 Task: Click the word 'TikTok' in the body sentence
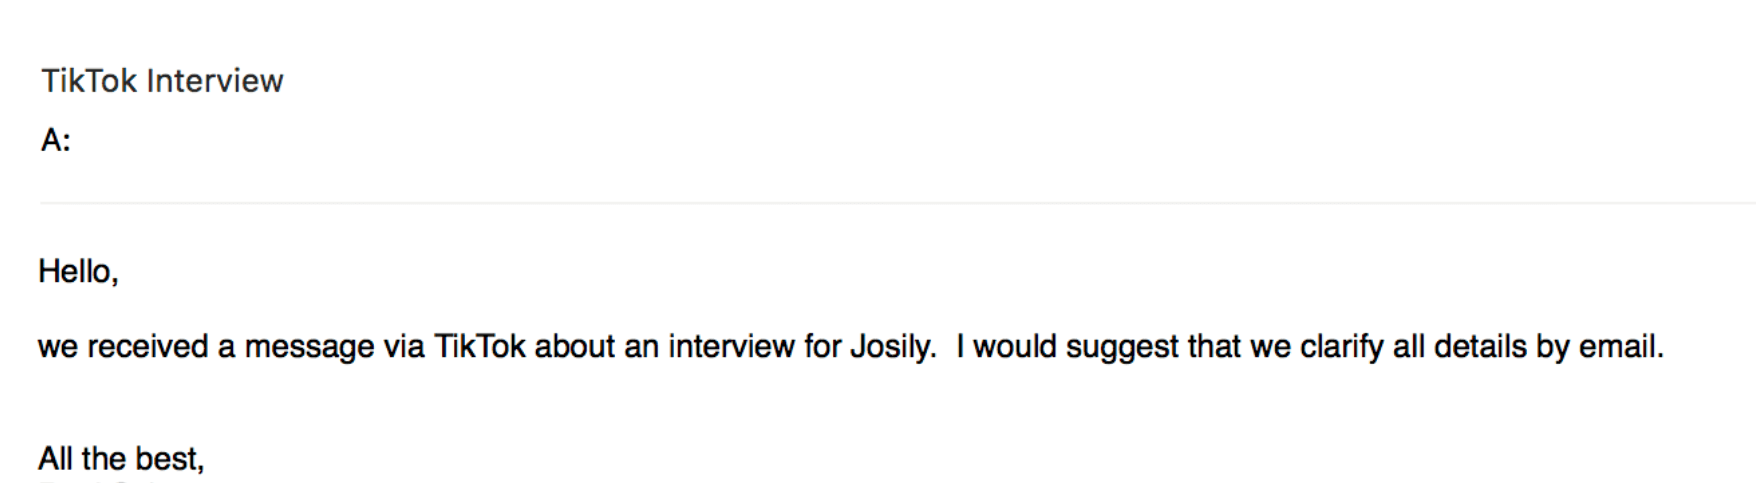pos(479,346)
